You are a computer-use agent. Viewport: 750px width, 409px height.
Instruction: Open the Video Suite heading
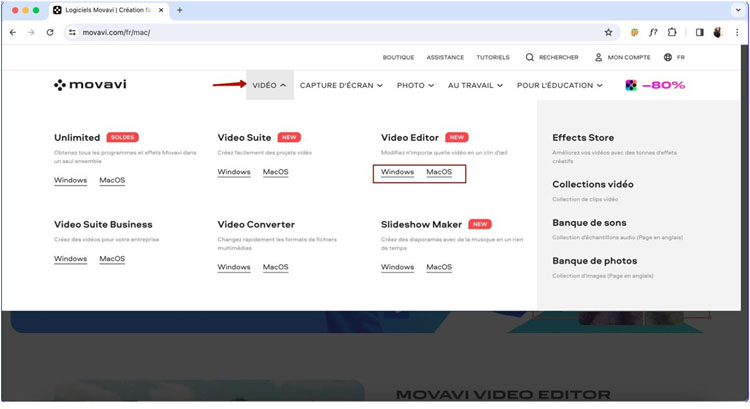point(244,138)
